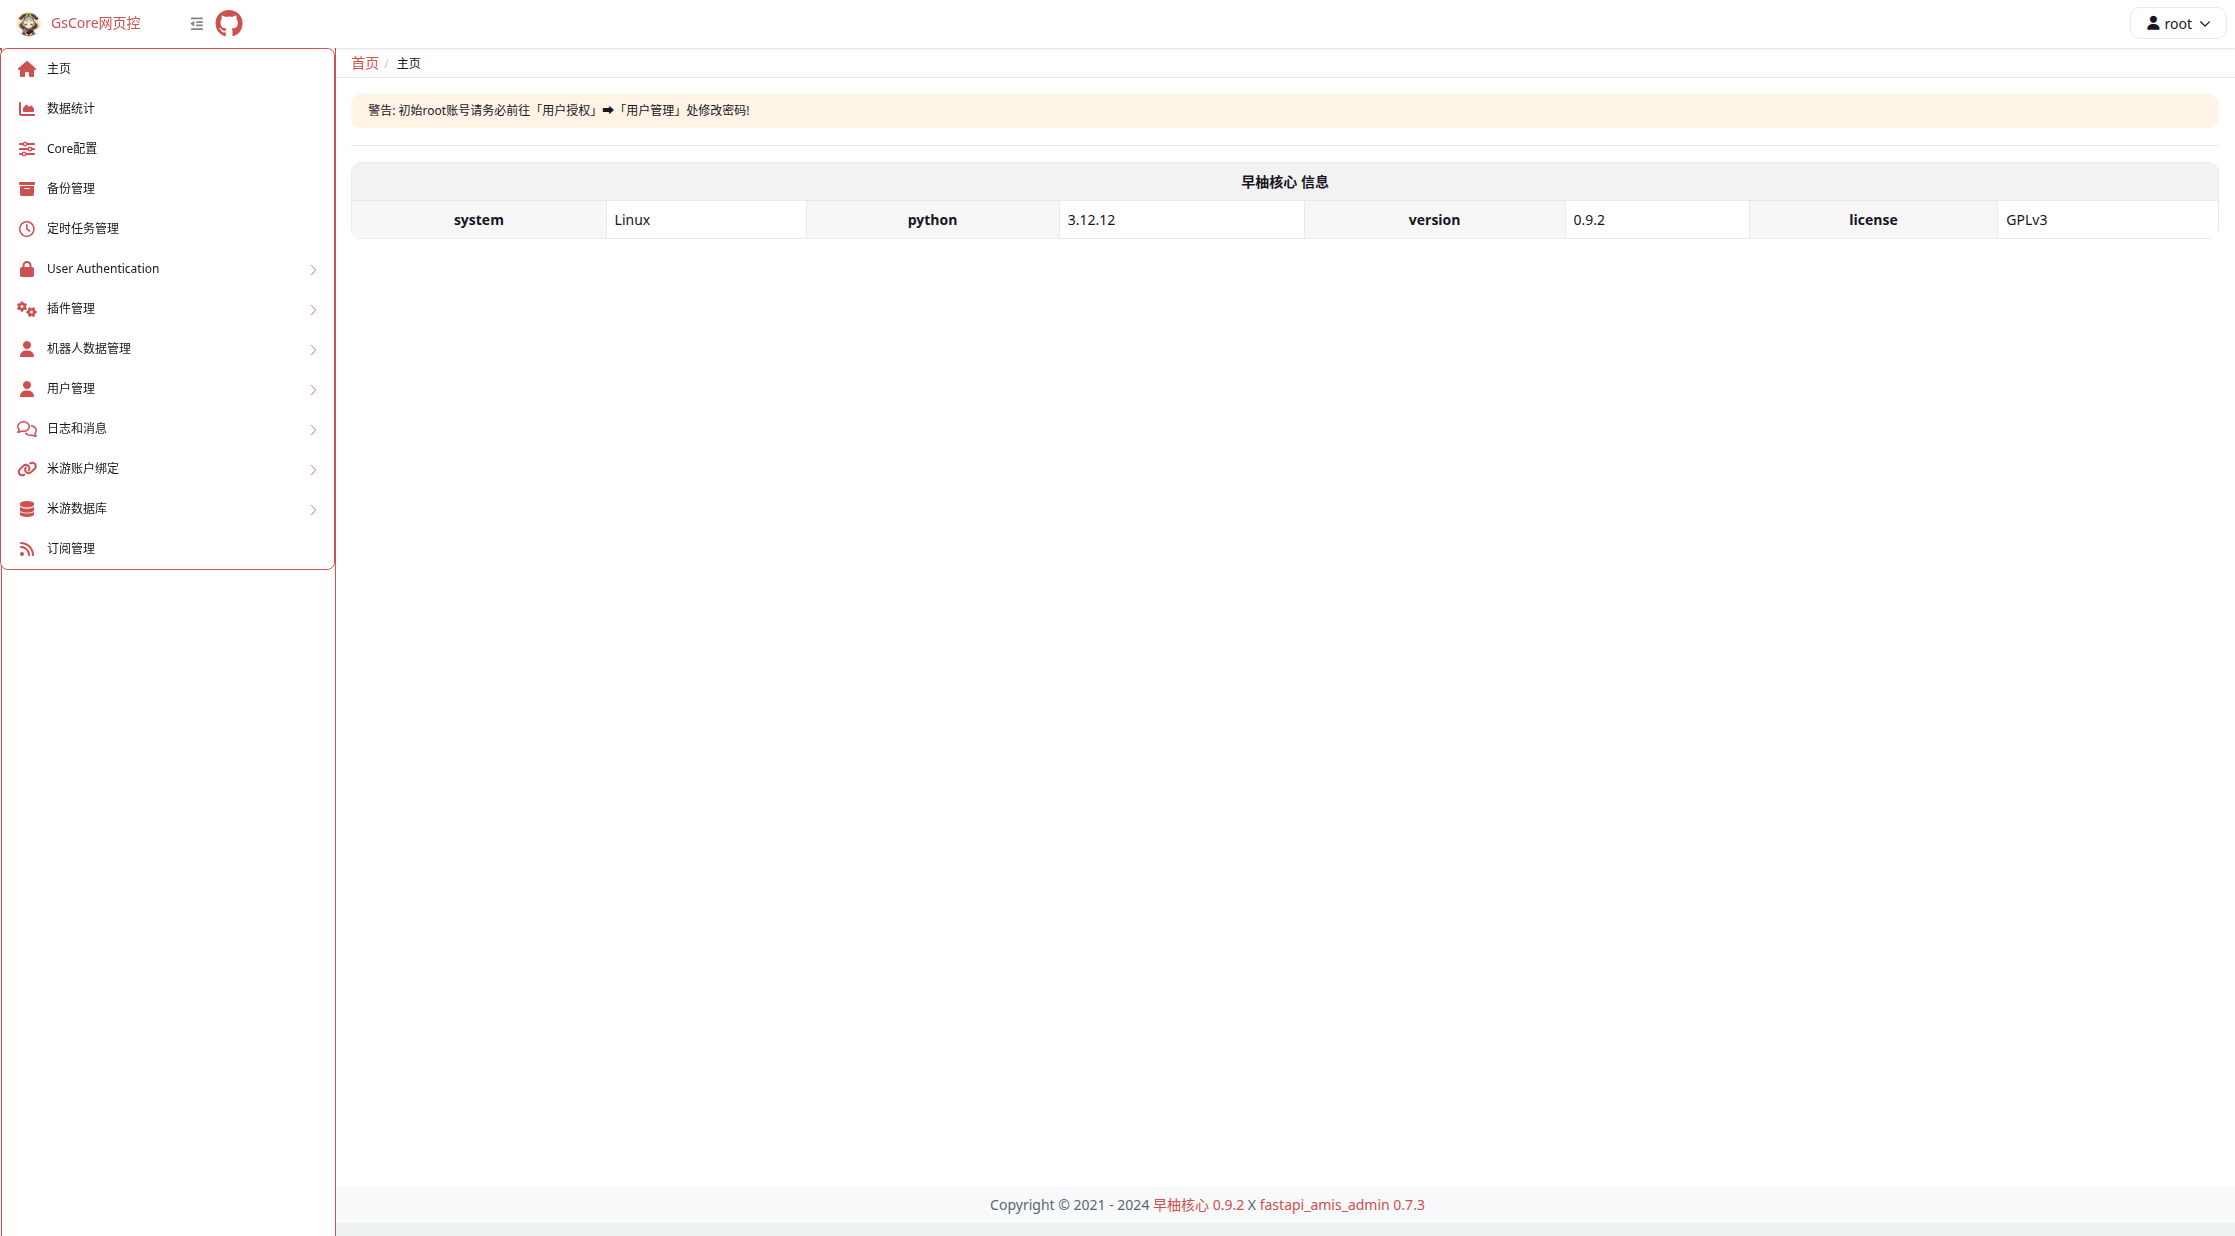The width and height of the screenshot is (2235, 1236).
Task: Click the database icon for 米游数据库
Action: pos(27,509)
